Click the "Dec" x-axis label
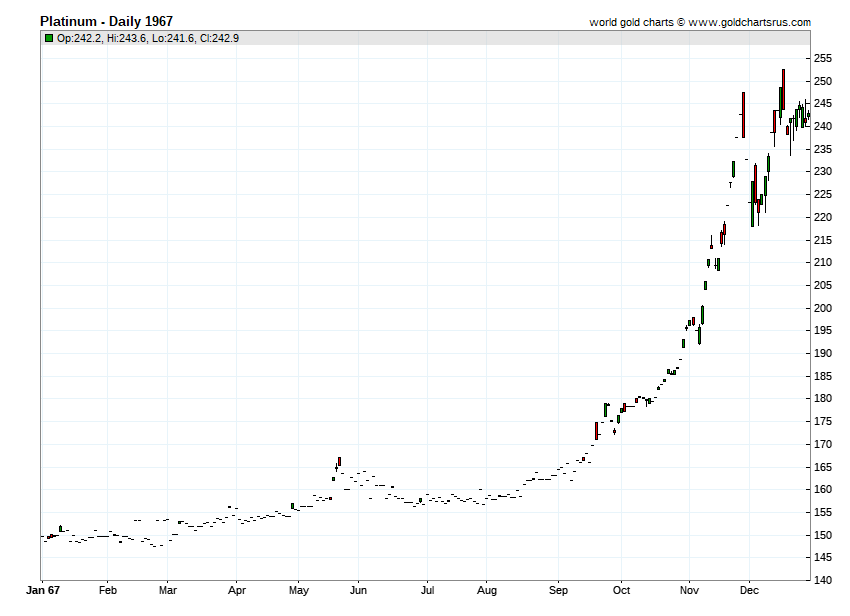The height and width of the screenshot is (616, 850). (749, 591)
